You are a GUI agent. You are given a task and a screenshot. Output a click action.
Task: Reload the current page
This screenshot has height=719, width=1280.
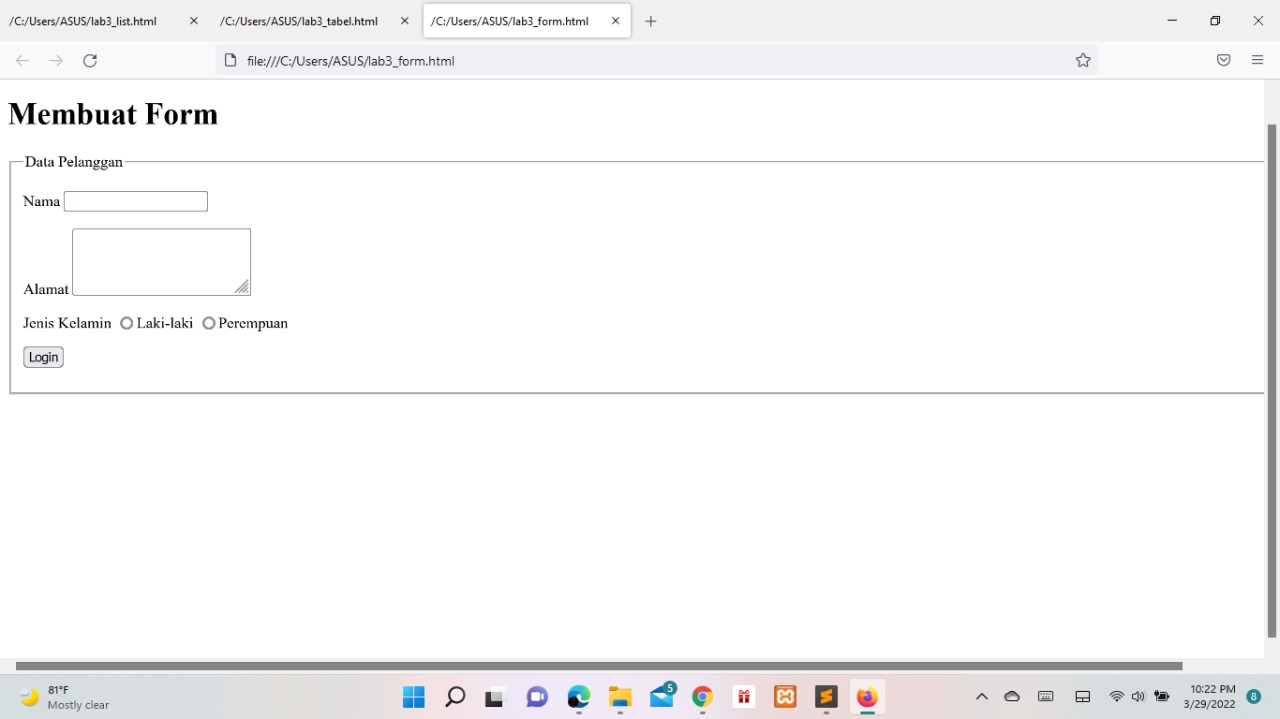90,61
